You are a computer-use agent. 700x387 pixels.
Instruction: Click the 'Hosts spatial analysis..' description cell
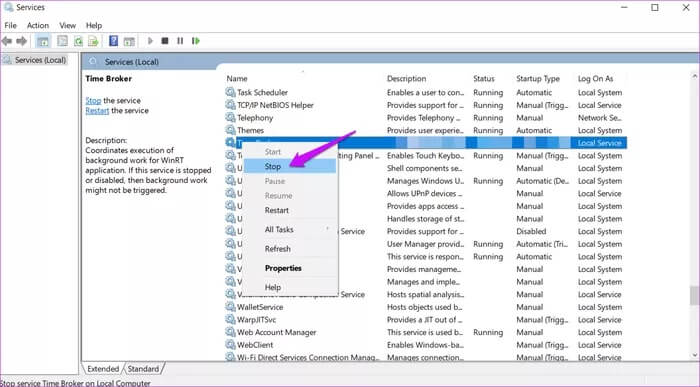click(425, 294)
